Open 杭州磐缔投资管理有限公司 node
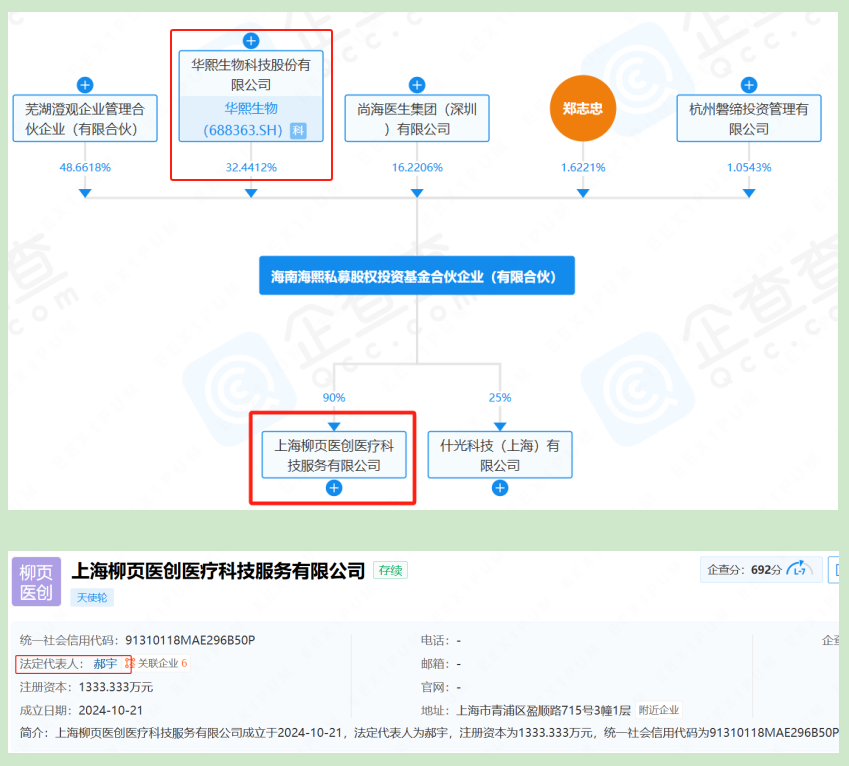Viewport: 849px width, 766px height. click(x=749, y=119)
